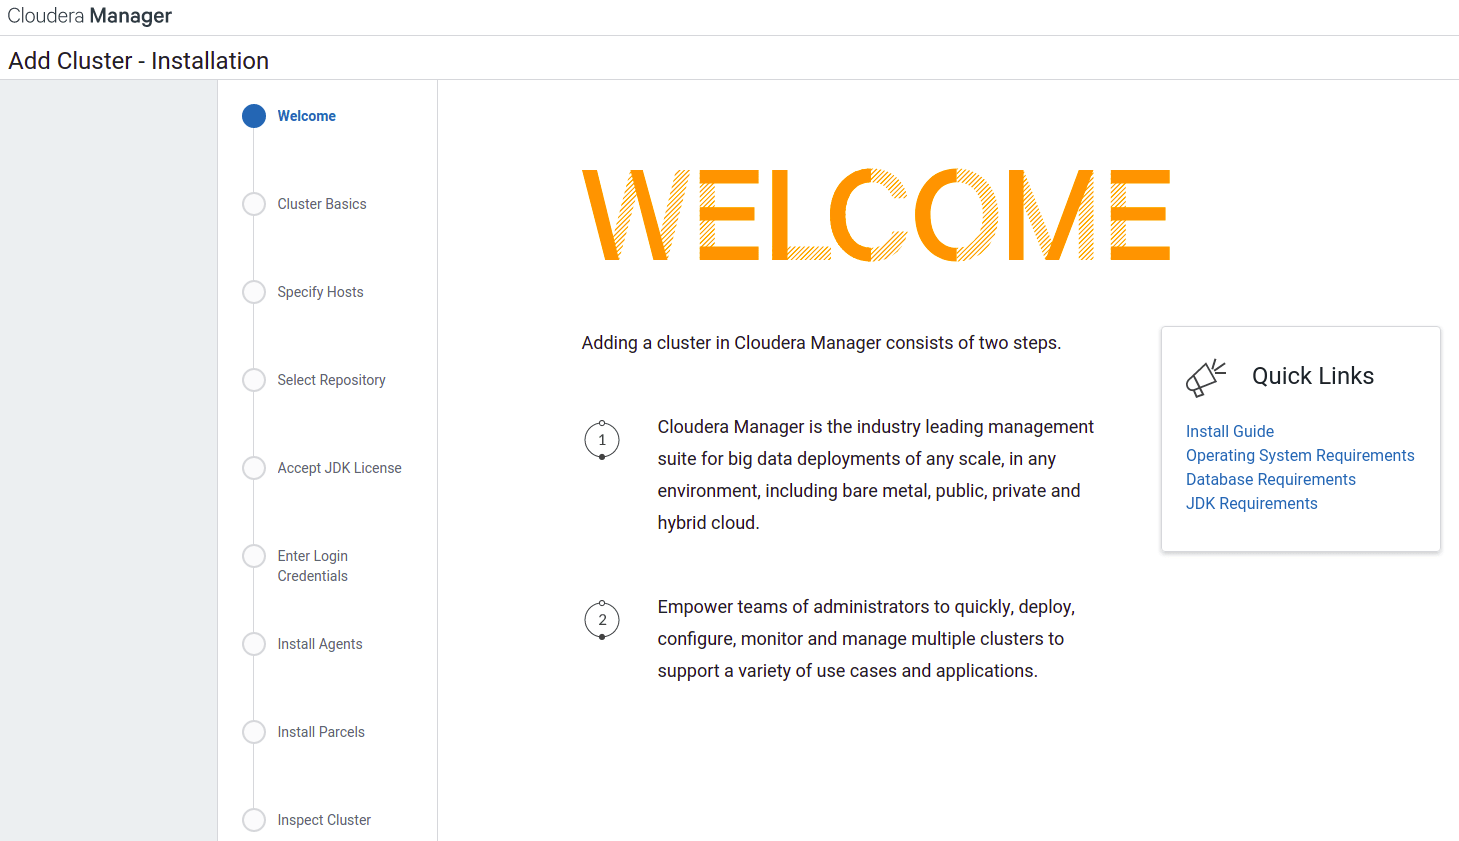
Task: Go to Enter Login Credentials step
Action: coord(313,566)
